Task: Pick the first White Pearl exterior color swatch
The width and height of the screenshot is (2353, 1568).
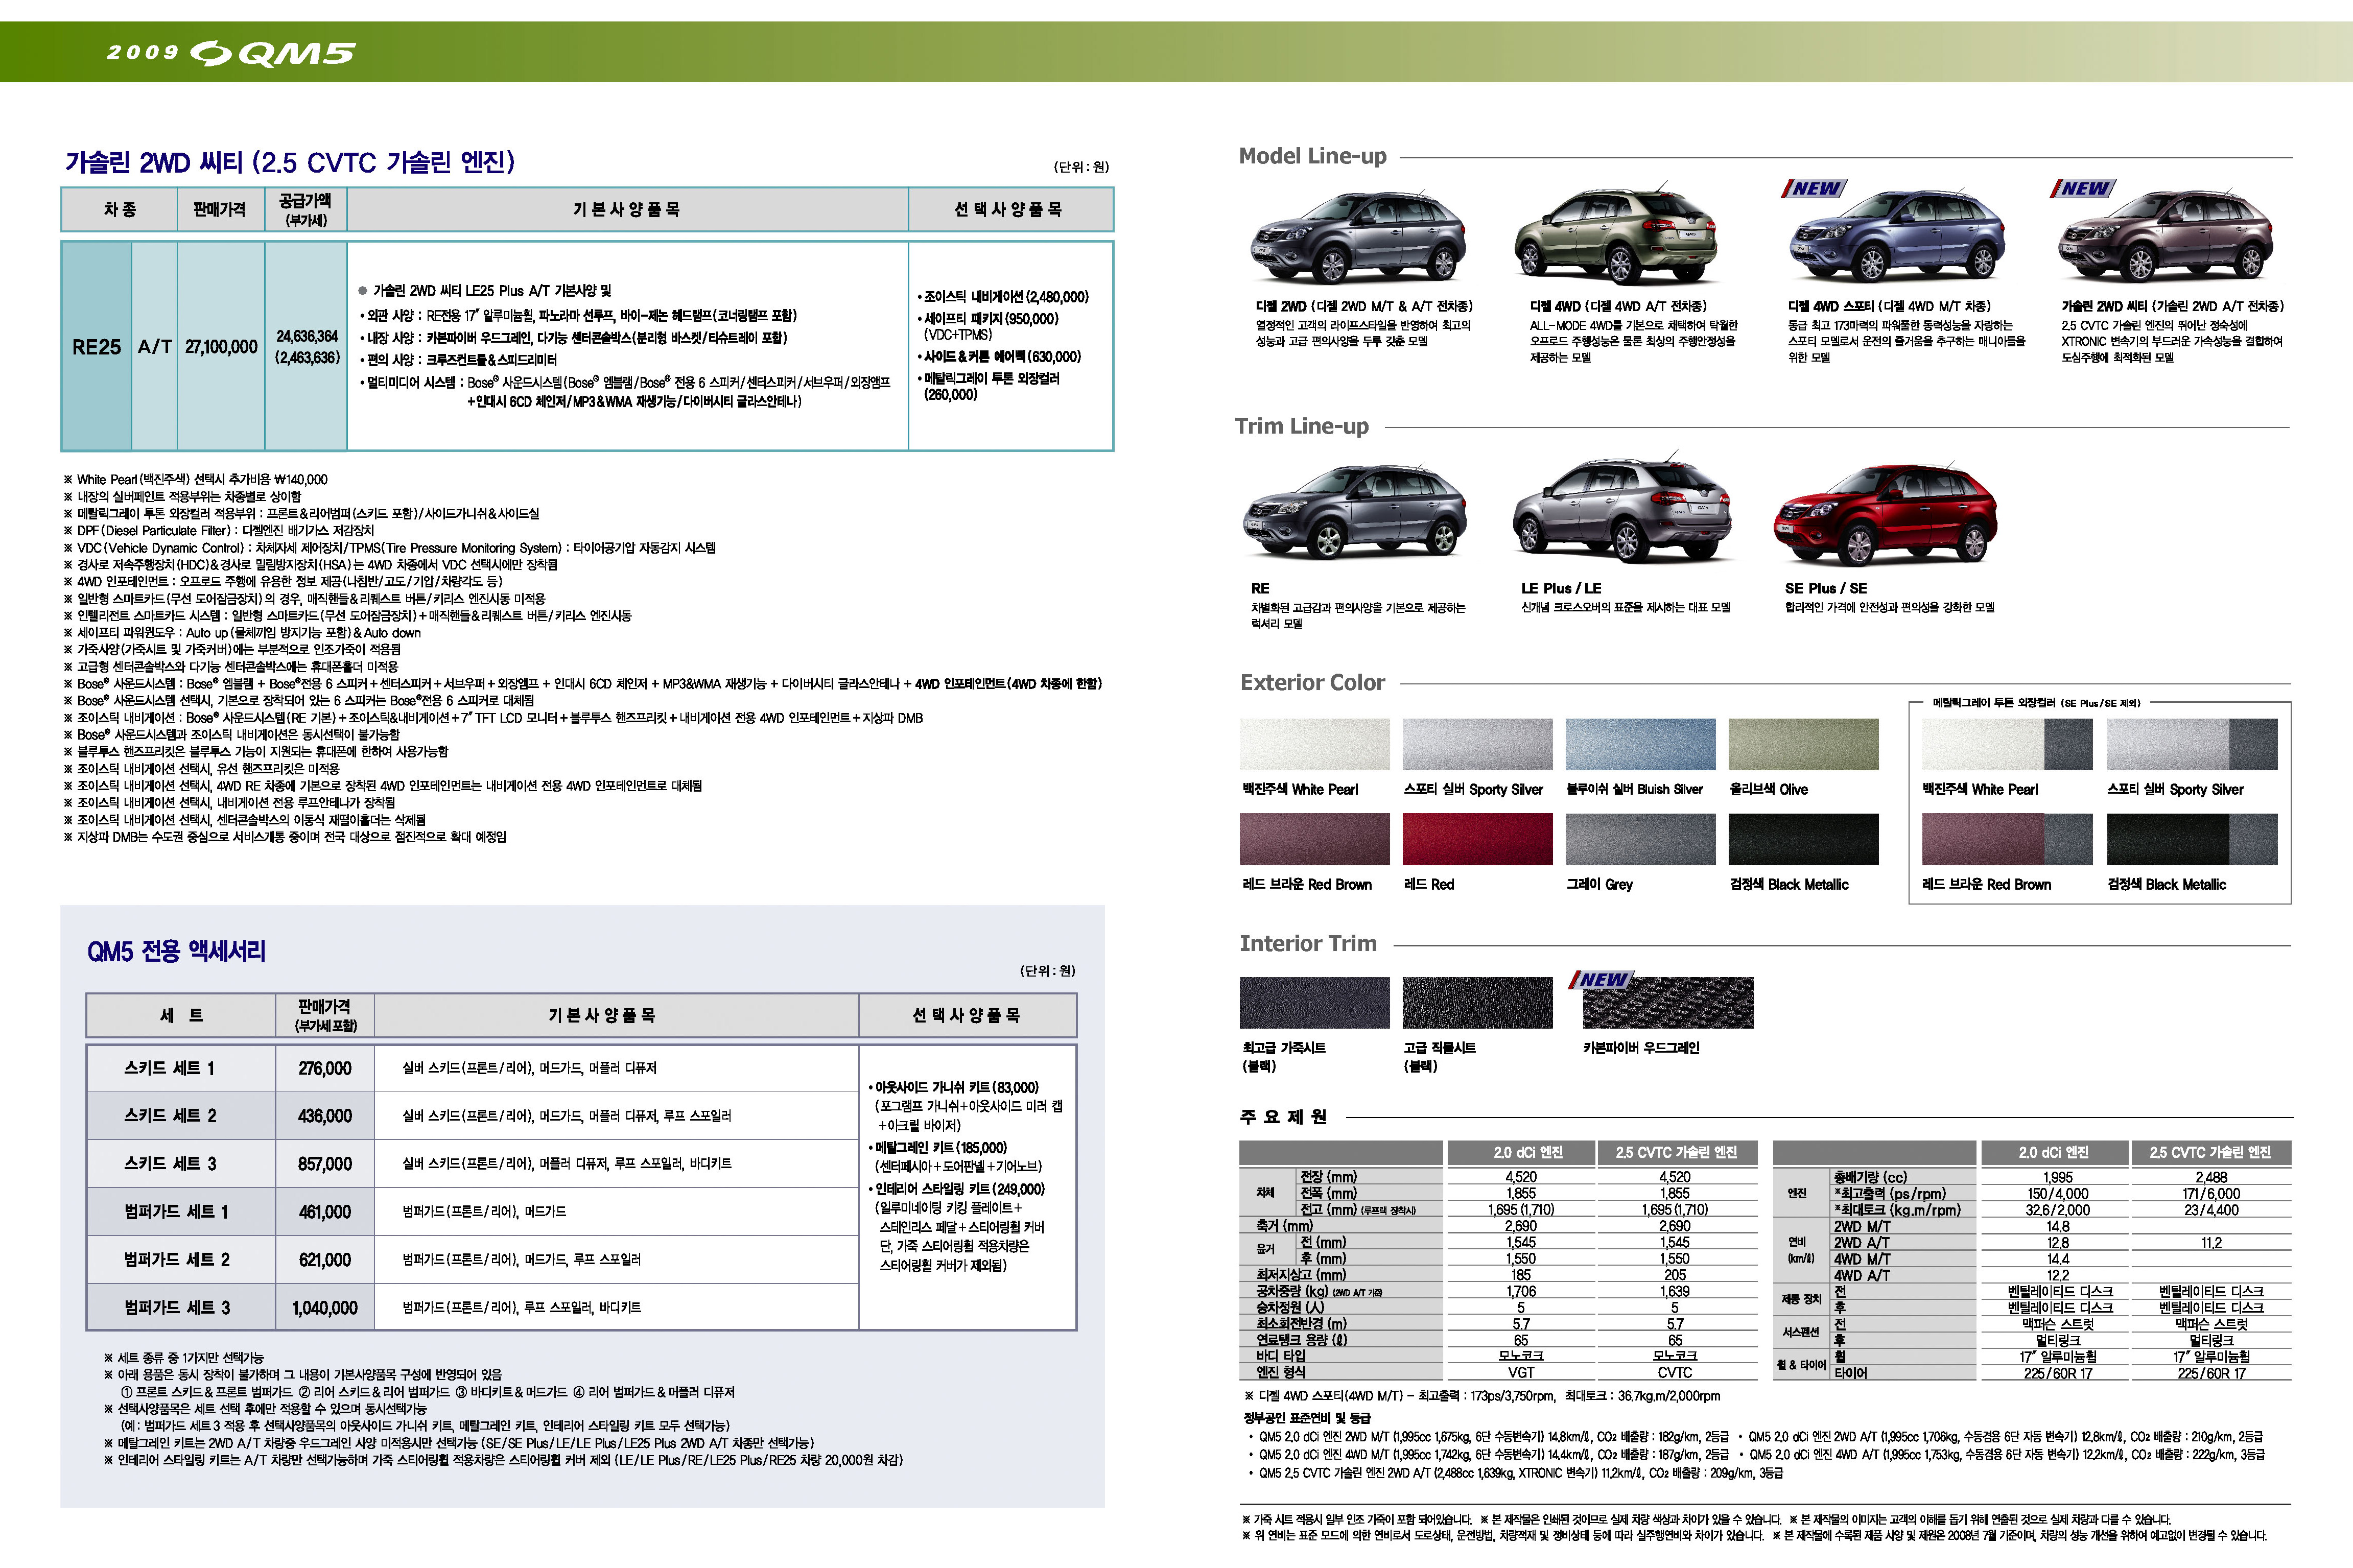Action: 1314,744
